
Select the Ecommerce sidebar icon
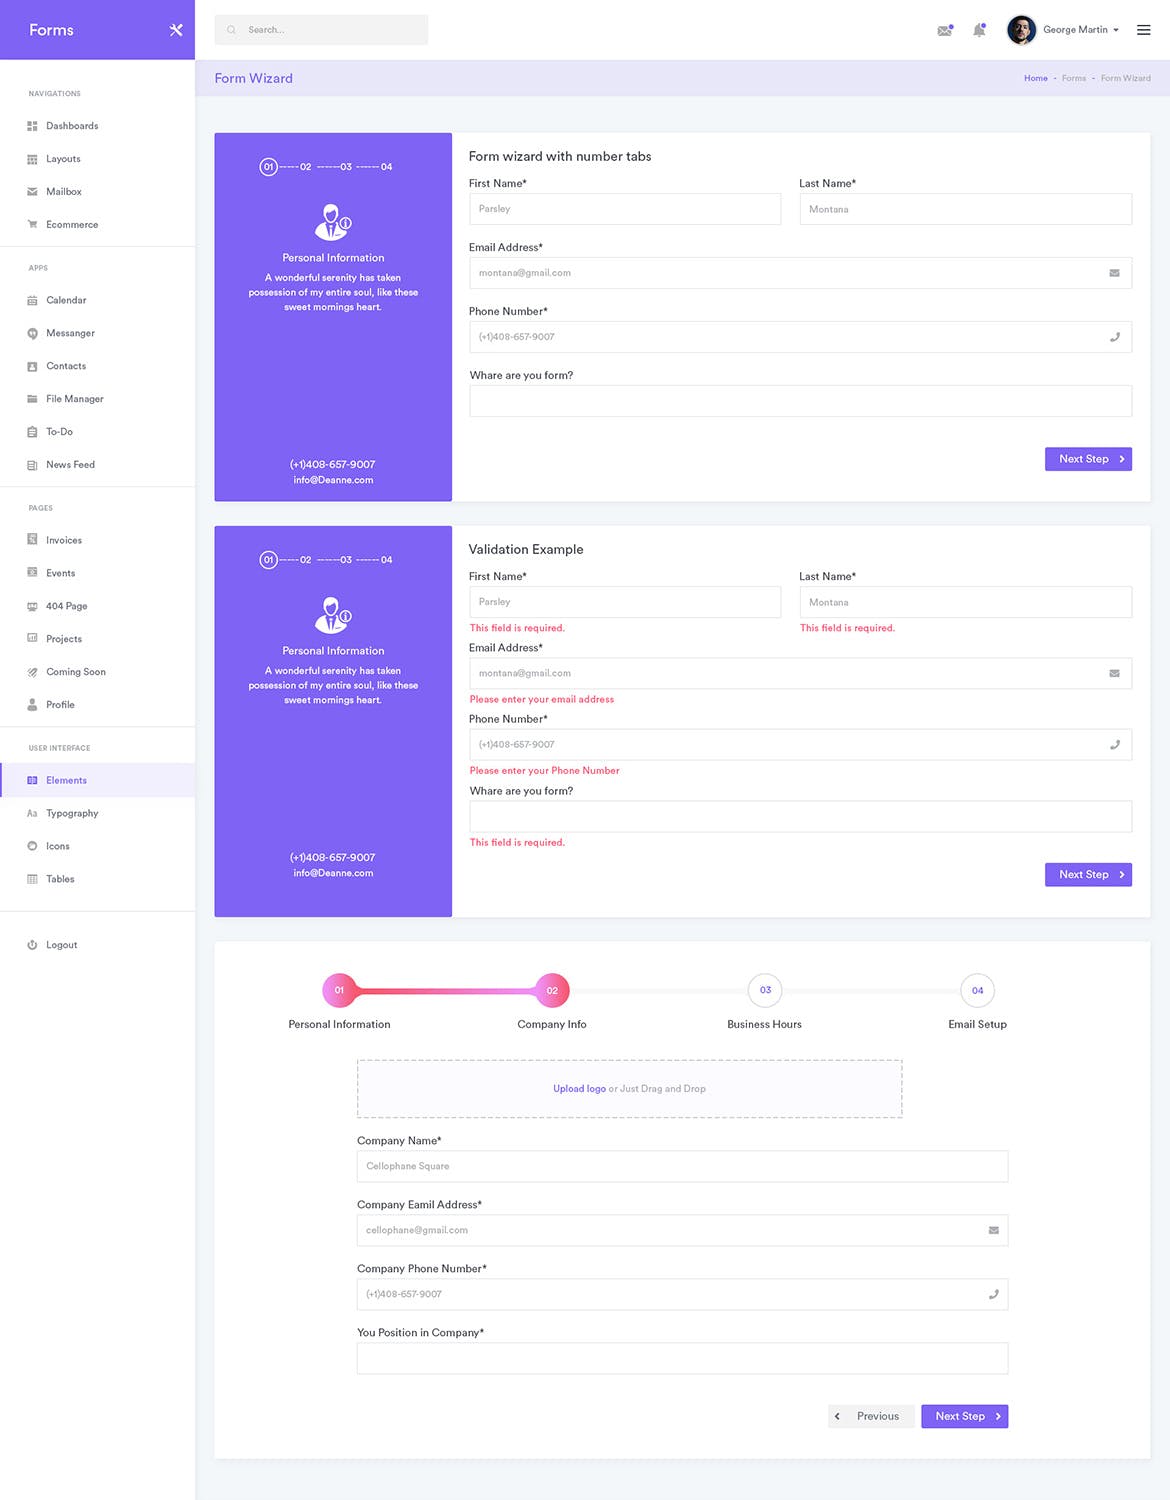[x=32, y=224]
